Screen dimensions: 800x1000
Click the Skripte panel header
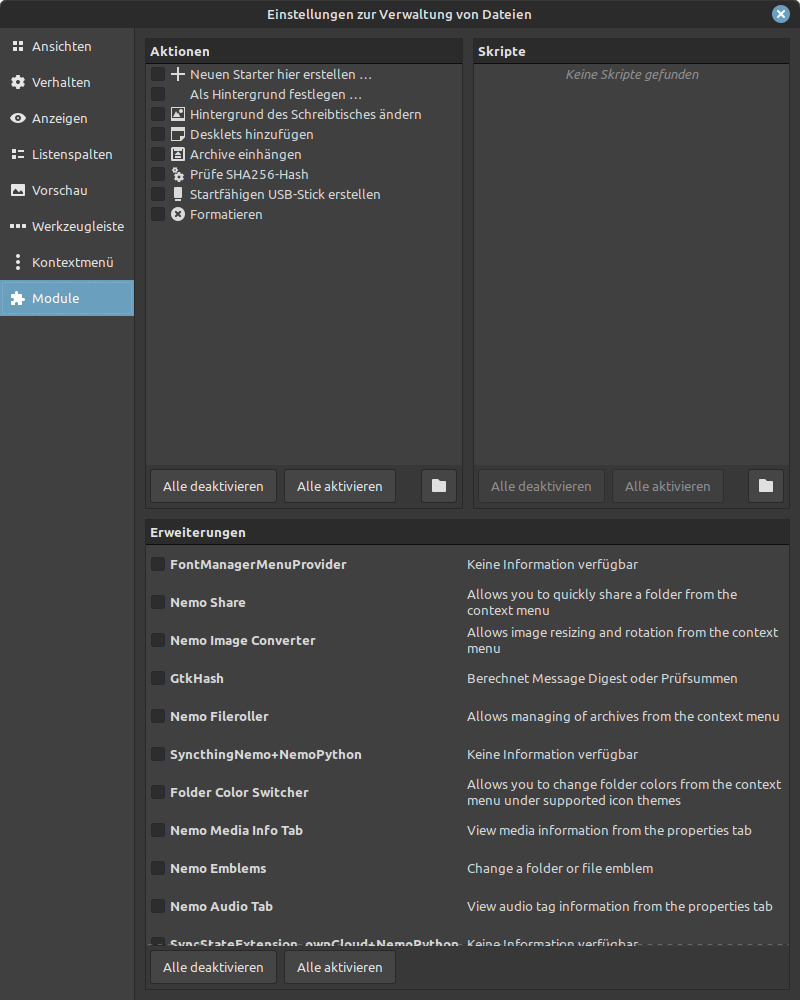click(632, 51)
